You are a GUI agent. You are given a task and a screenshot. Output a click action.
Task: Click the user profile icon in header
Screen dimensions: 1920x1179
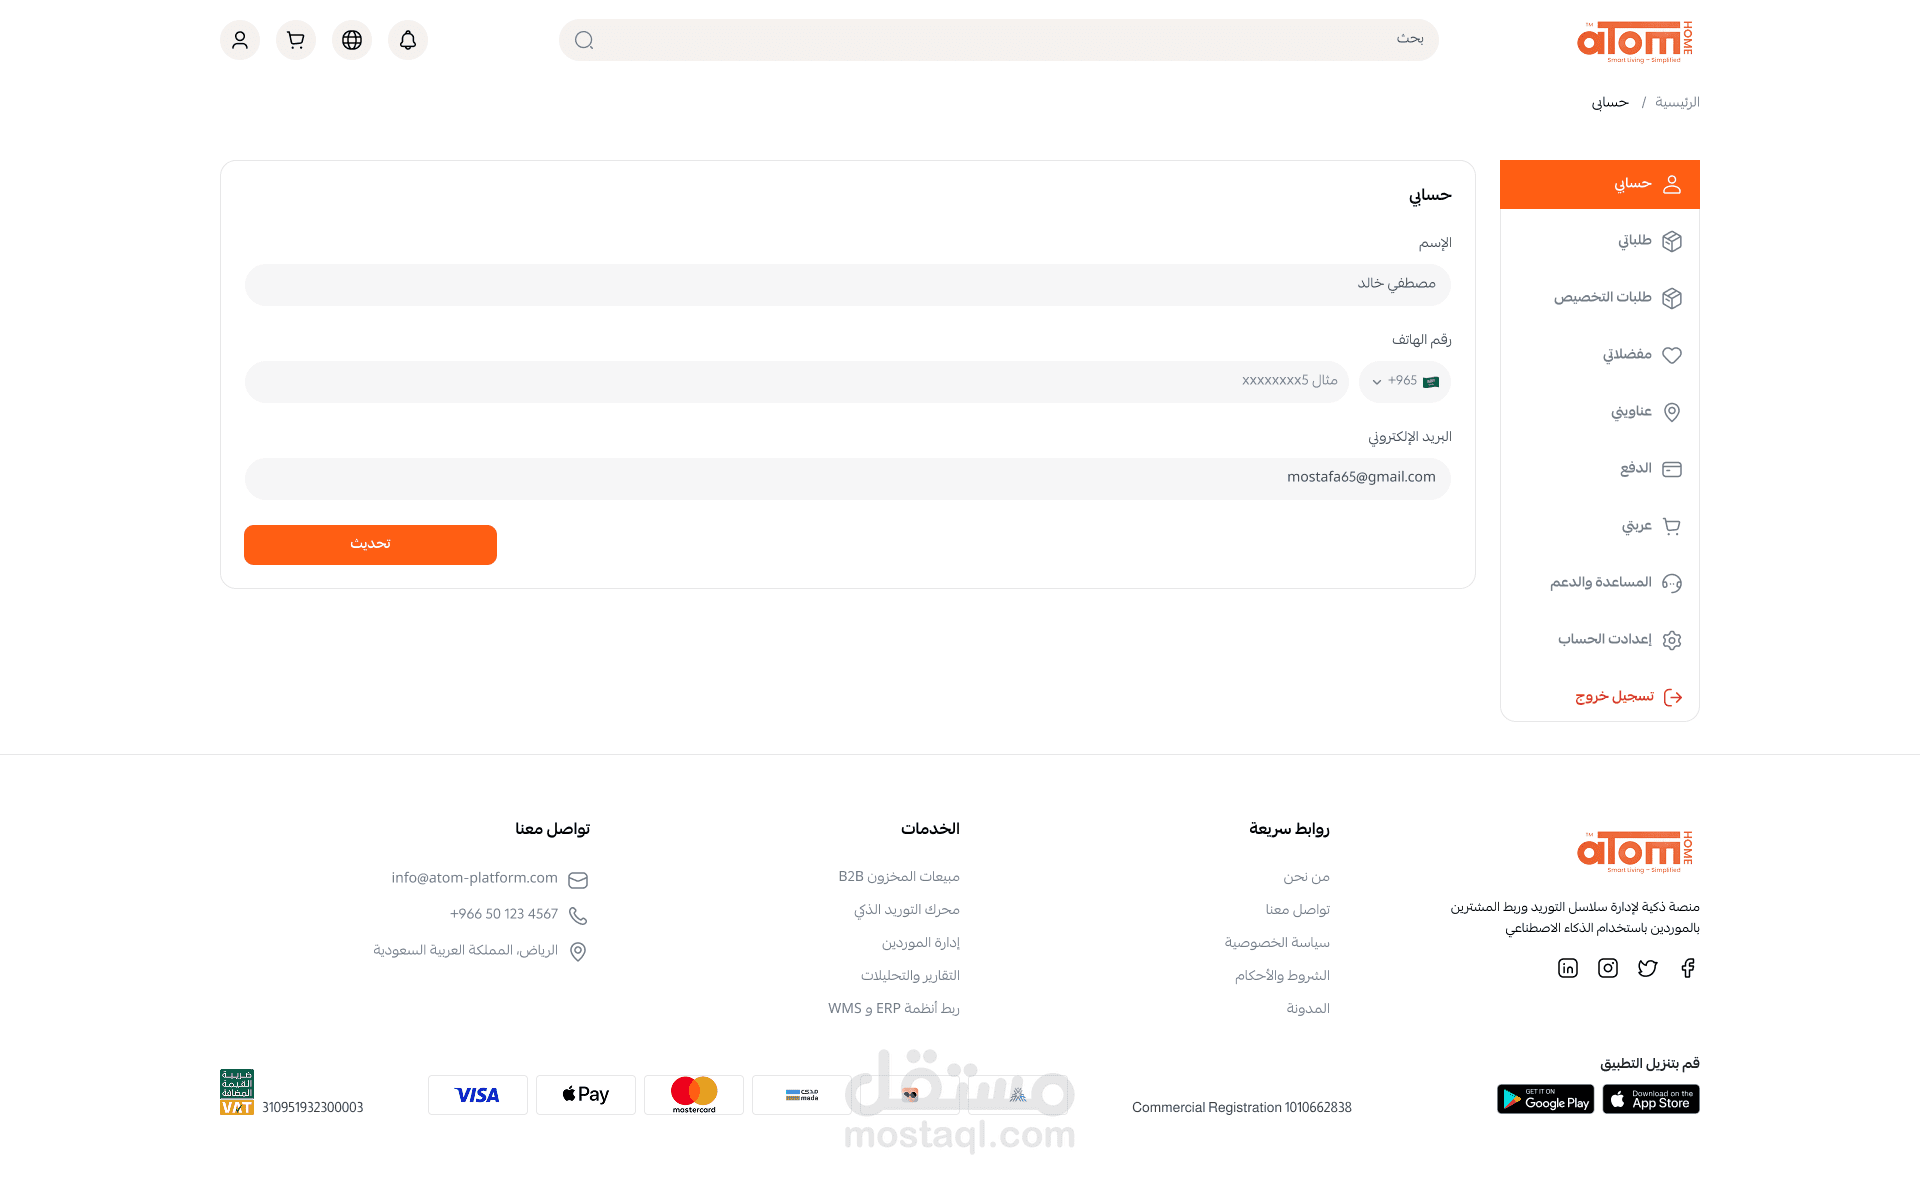click(240, 40)
